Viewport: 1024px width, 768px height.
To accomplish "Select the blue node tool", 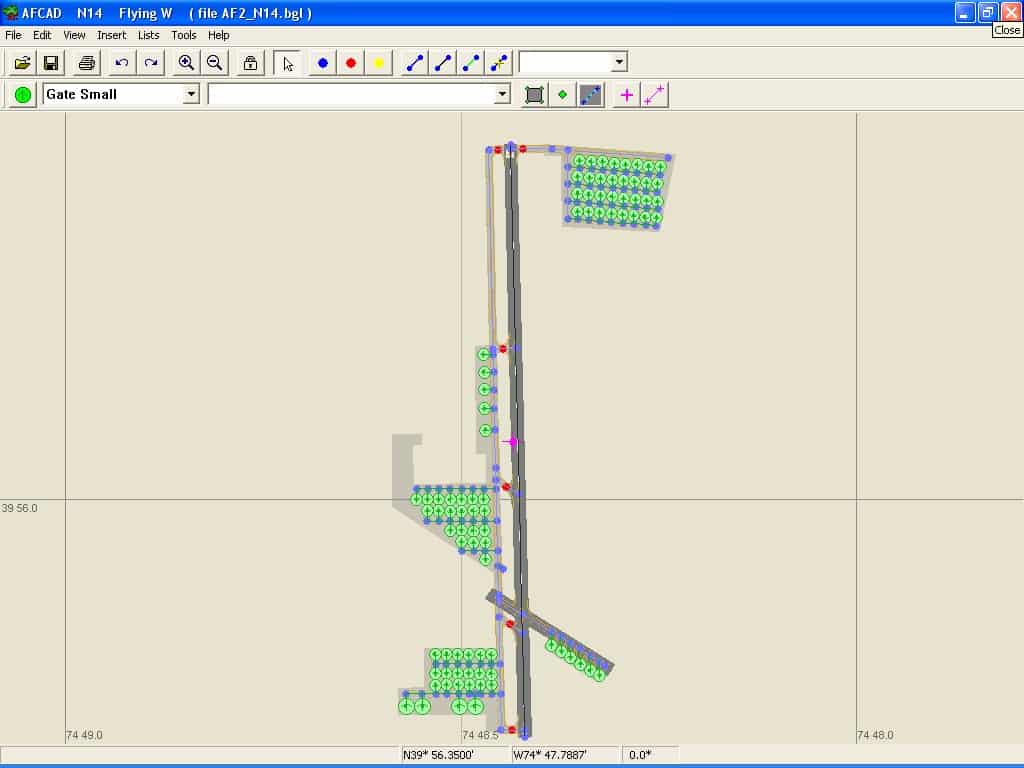I will [x=323, y=63].
